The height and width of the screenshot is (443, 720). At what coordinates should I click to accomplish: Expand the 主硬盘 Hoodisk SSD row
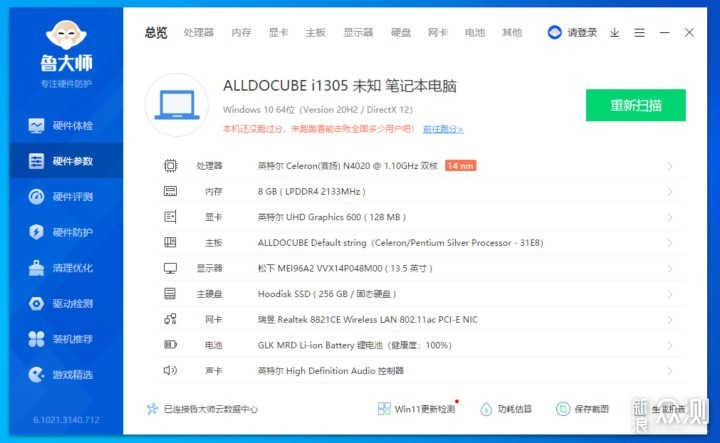(x=670, y=294)
